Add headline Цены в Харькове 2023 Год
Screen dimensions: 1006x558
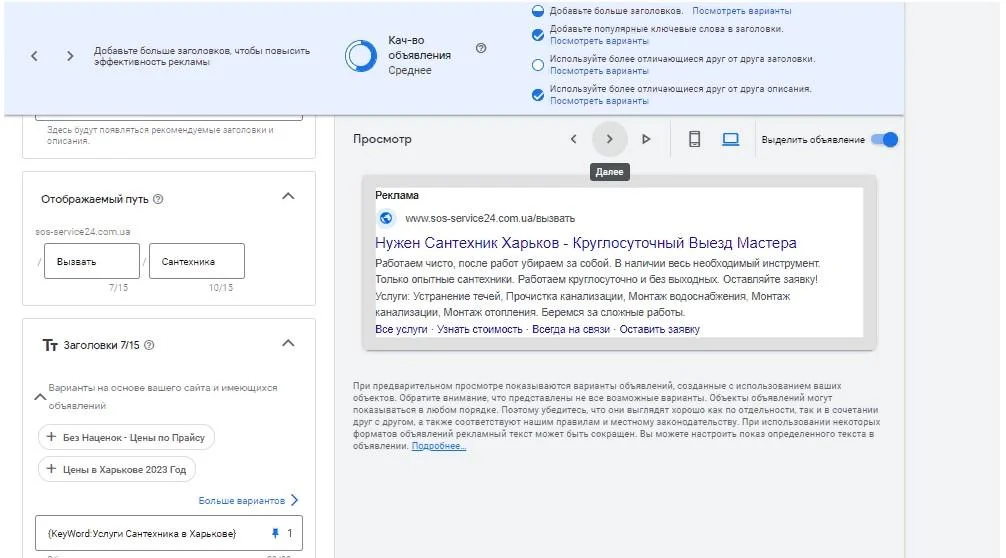117,469
